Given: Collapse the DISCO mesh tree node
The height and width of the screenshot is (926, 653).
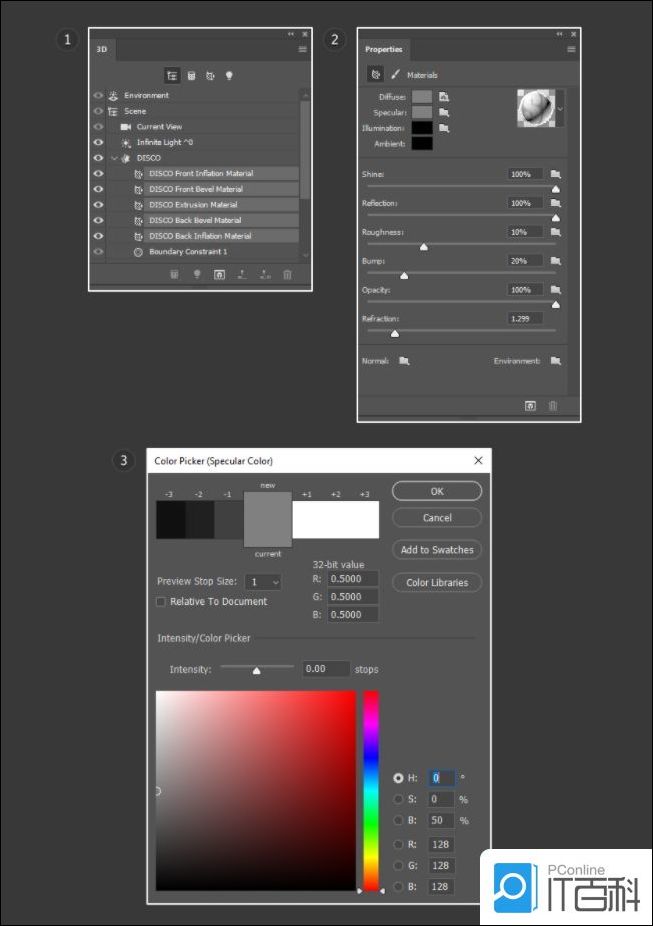Looking at the screenshot, I should click(114, 158).
